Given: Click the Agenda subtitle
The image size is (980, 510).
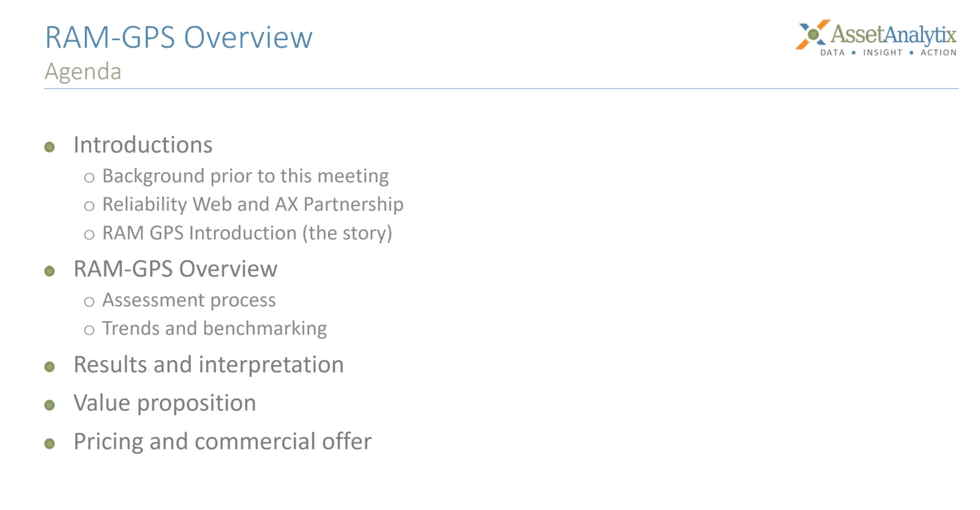Looking at the screenshot, I should [x=83, y=71].
